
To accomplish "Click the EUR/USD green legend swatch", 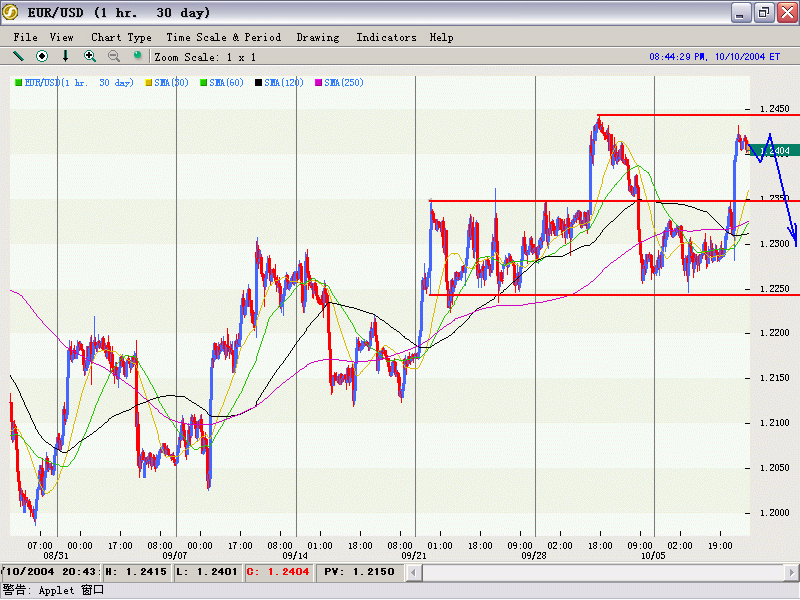I will point(18,83).
